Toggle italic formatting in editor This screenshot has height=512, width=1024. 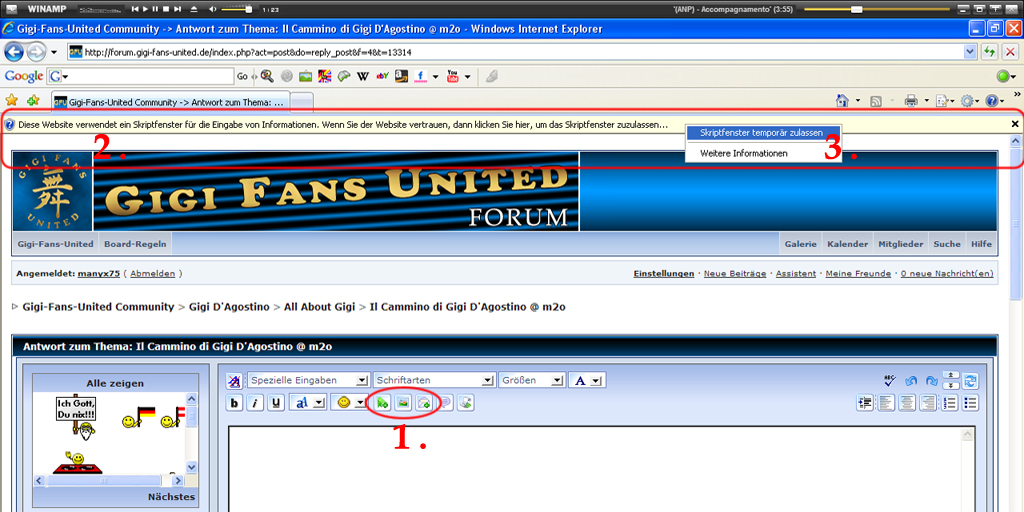click(255, 403)
